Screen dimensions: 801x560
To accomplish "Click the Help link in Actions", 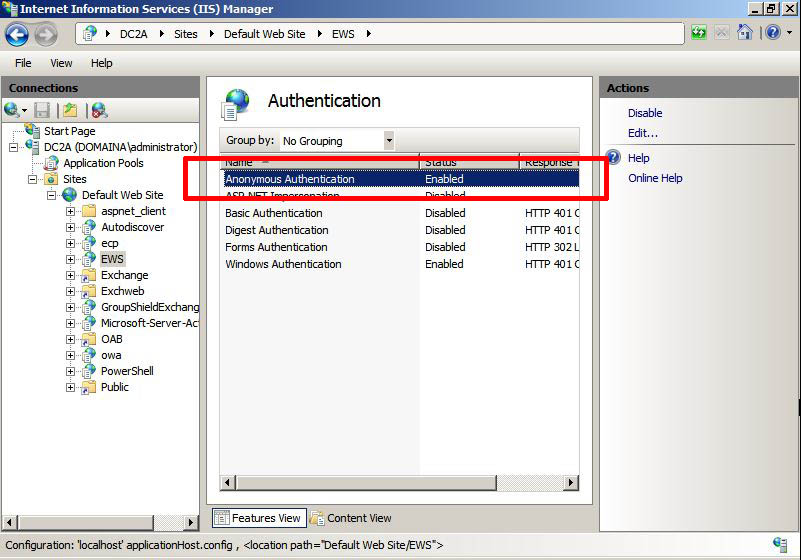I will 639,158.
